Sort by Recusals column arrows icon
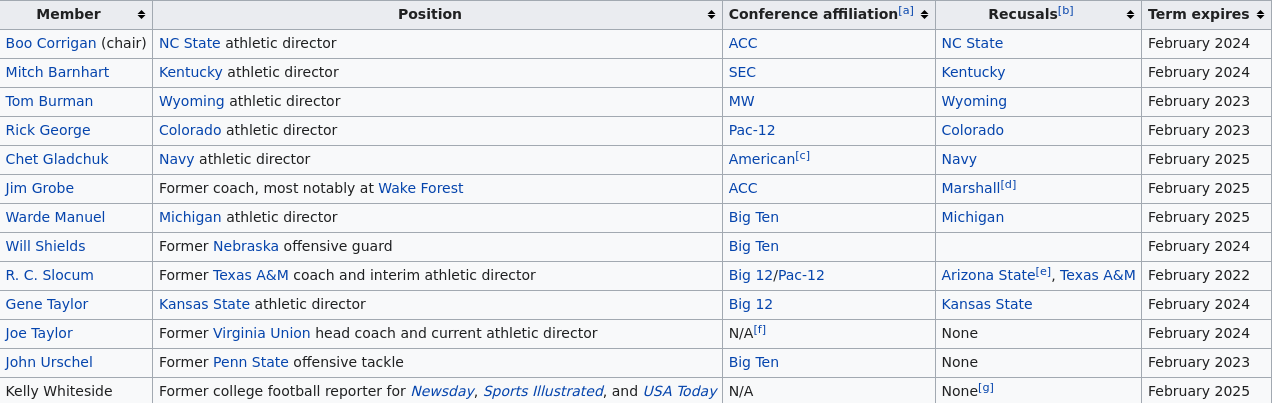Screen dimensions: 1274x403 tap(1130, 15)
